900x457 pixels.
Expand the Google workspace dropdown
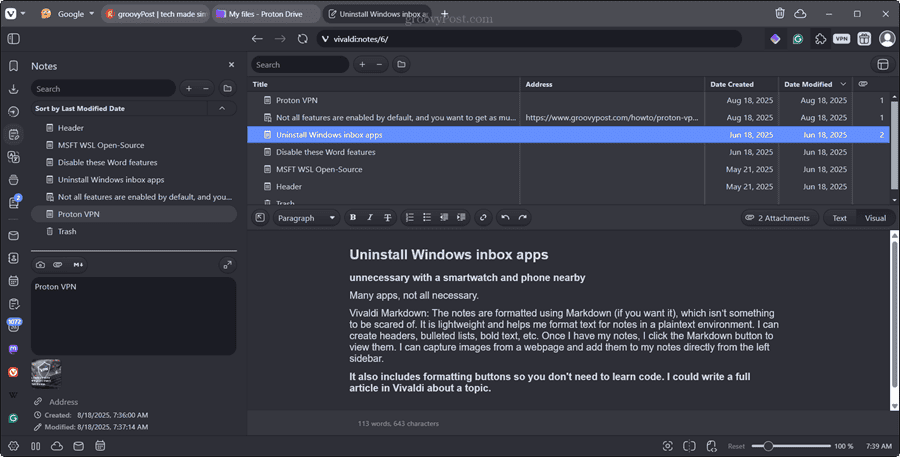91,14
